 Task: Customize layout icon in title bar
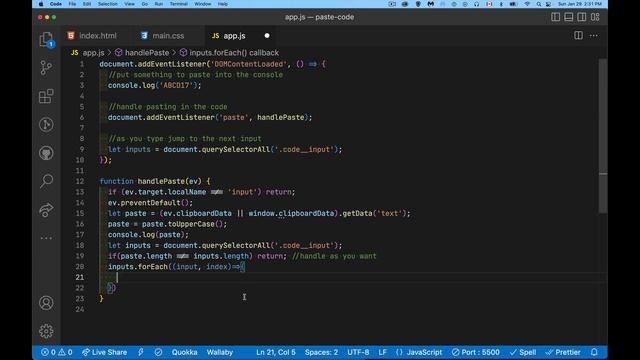(x=595, y=17)
